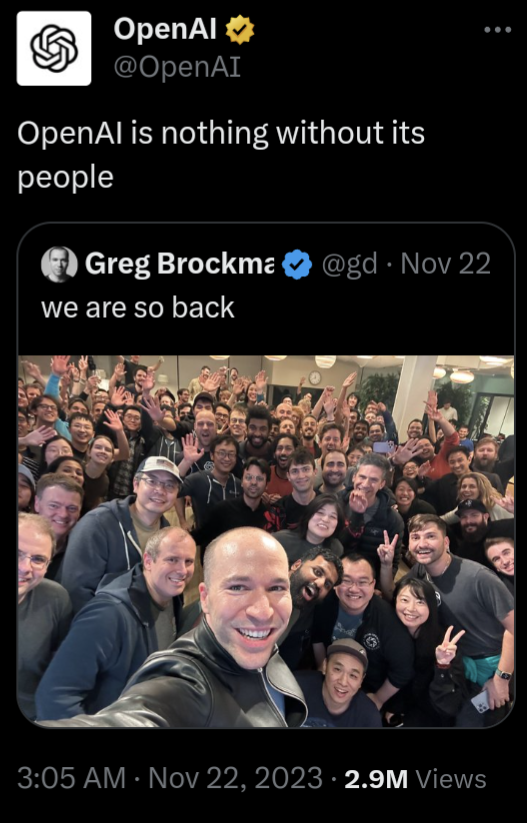Screen dimensions: 527x823
Task: Tap the gold verified badge next to OpenAI
Action: pos(240,30)
